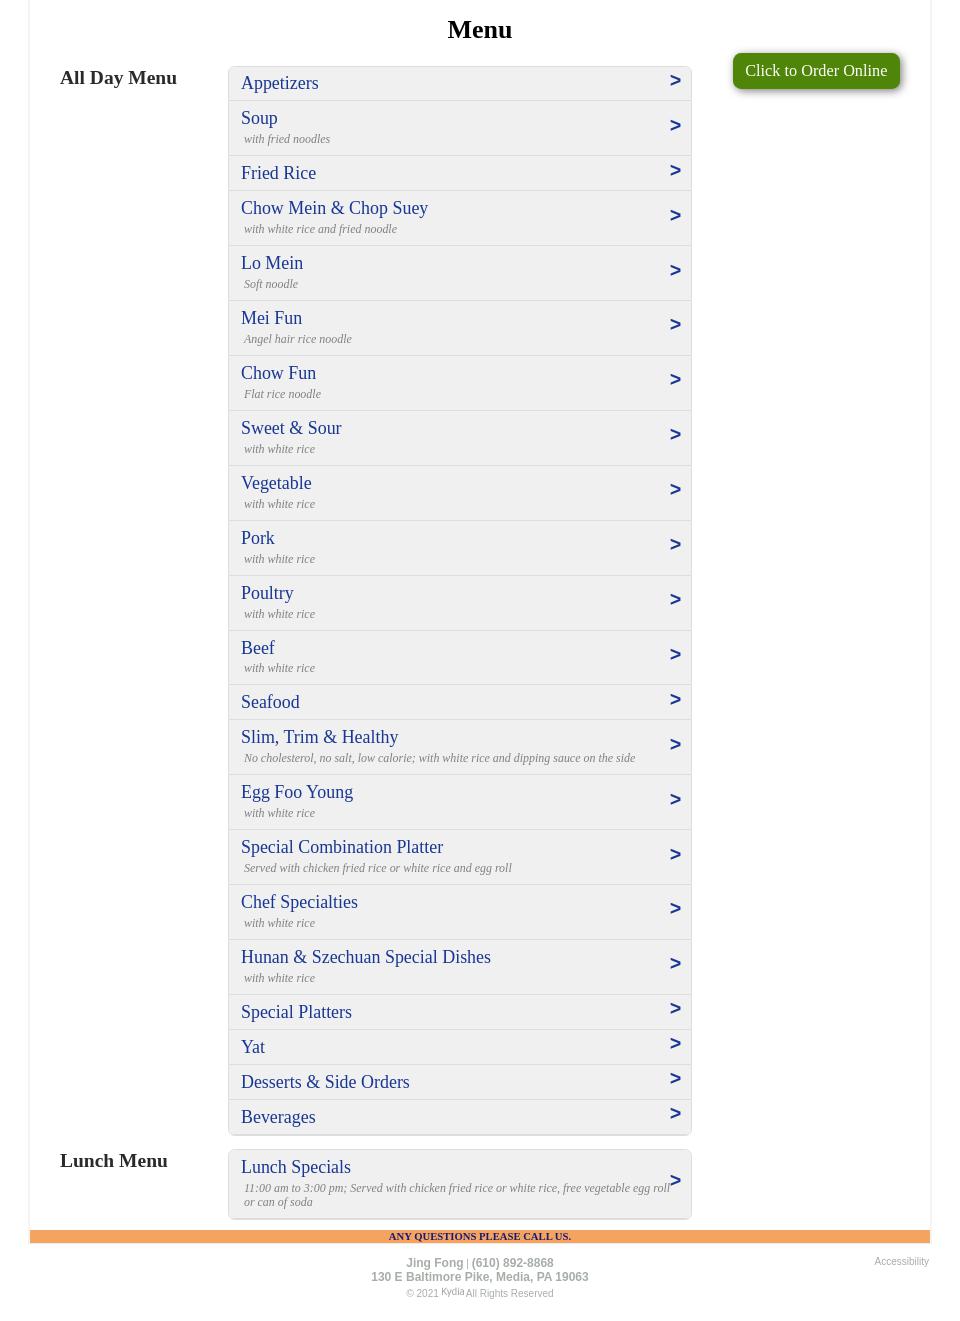Expand the Beef chevron arrow
Image resolution: width=960 pixels, height=1321 pixels.
tap(675, 655)
